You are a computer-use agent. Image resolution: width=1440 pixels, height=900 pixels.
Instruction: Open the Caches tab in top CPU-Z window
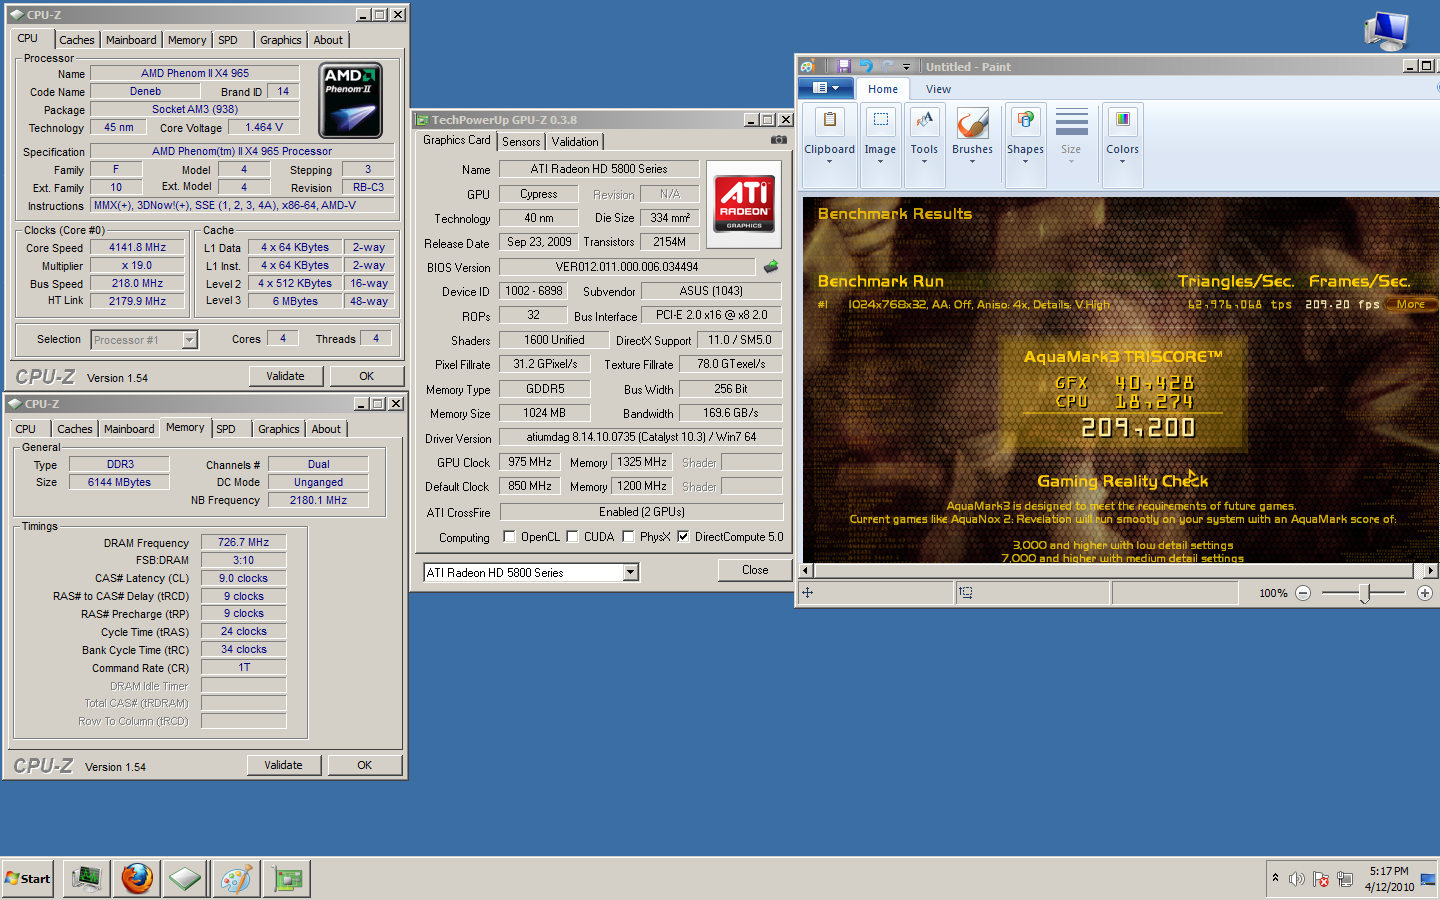(x=76, y=40)
